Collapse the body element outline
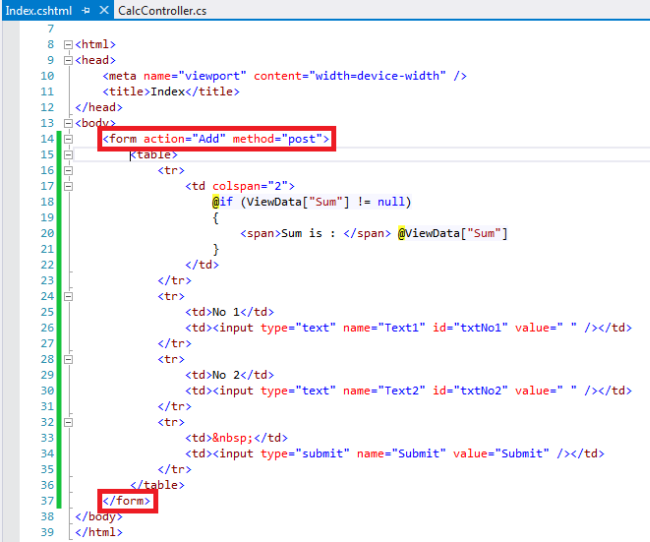 (x=68, y=123)
